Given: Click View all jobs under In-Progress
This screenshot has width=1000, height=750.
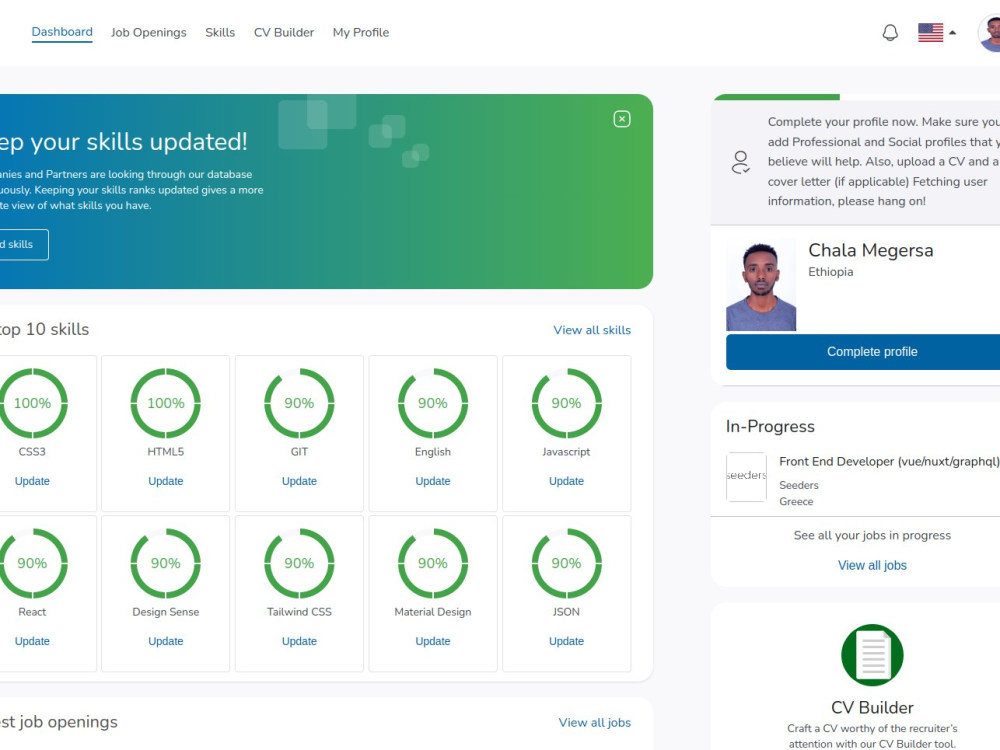Looking at the screenshot, I should [x=872, y=565].
